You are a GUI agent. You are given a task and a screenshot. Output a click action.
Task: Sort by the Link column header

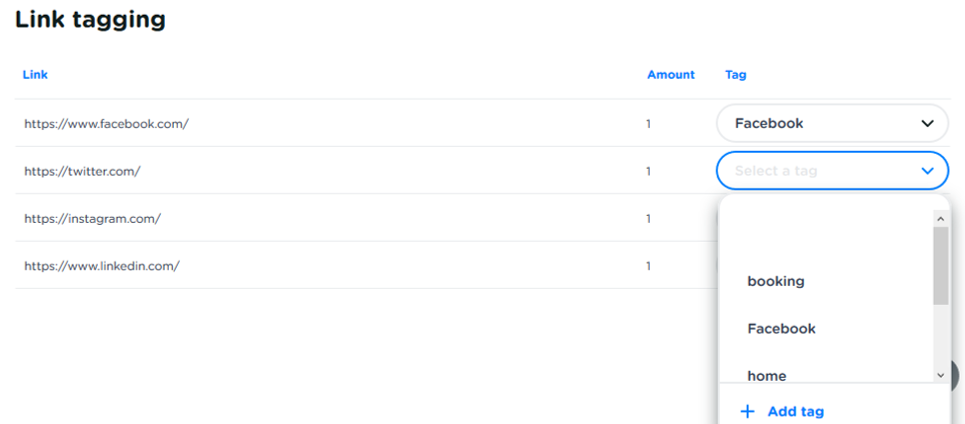35,75
